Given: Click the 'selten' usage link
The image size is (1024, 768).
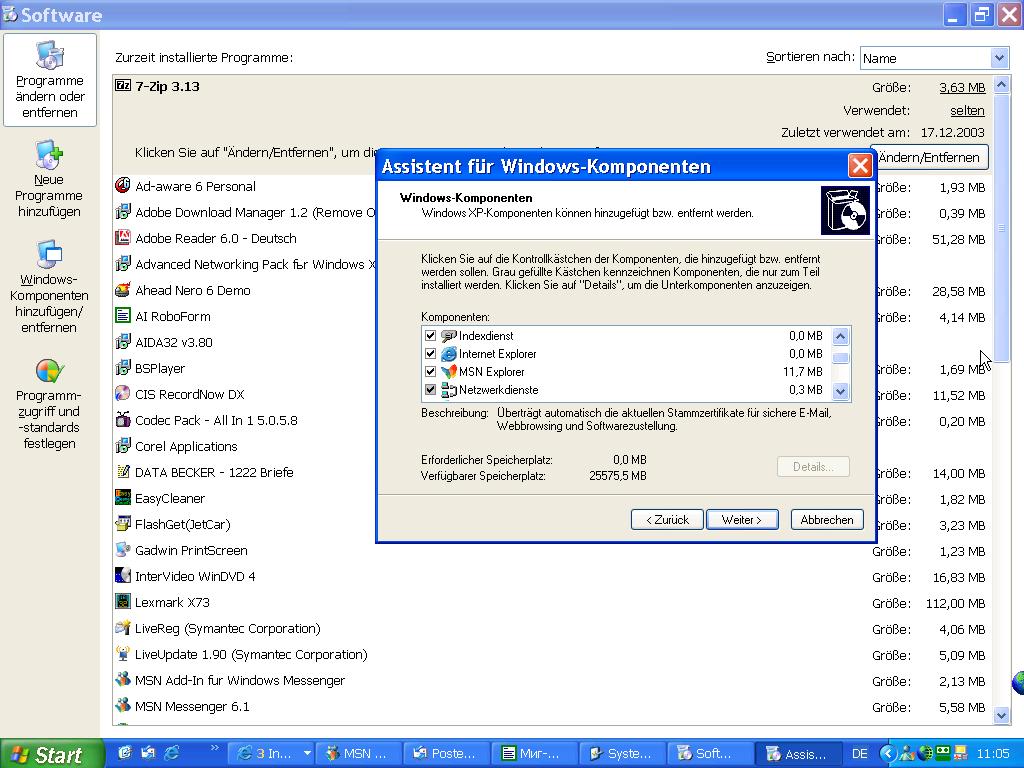Looking at the screenshot, I should click(967, 110).
